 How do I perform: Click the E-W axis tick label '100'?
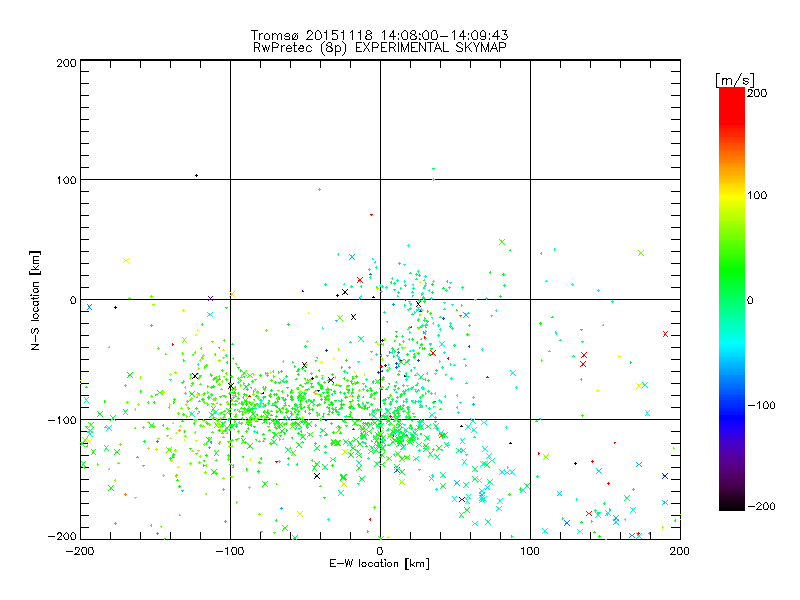[x=530, y=551]
